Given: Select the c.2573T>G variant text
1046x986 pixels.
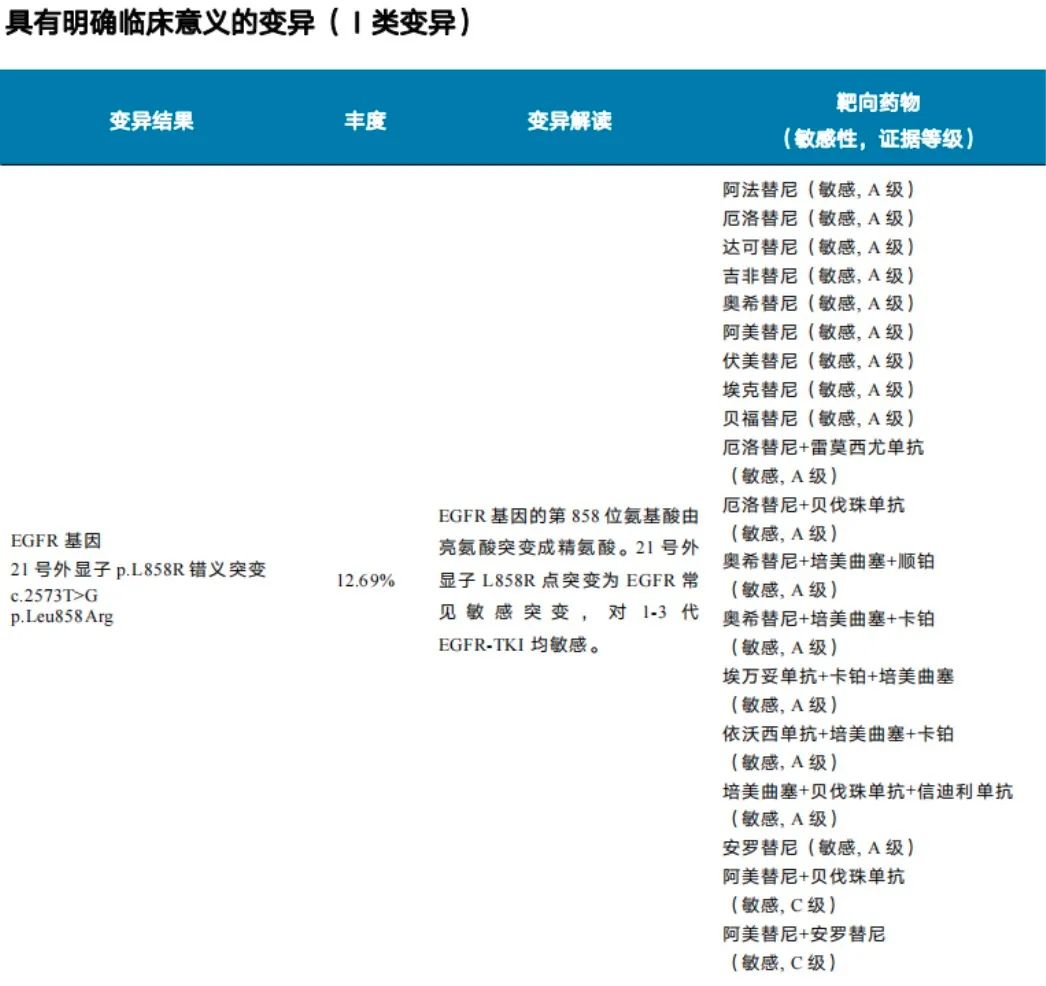Looking at the screenshot, I should (x=55, y=596).
